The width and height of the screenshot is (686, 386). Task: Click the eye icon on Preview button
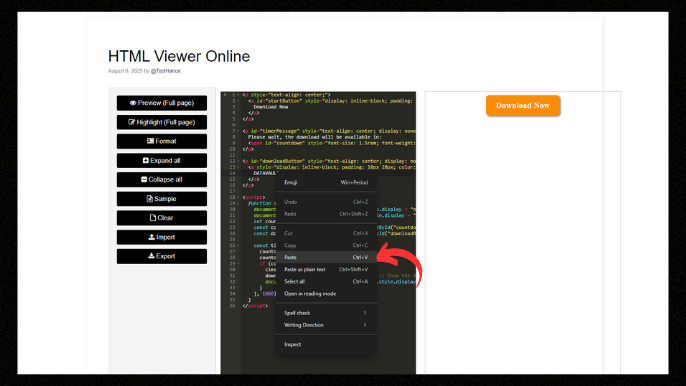coord(133,103)
